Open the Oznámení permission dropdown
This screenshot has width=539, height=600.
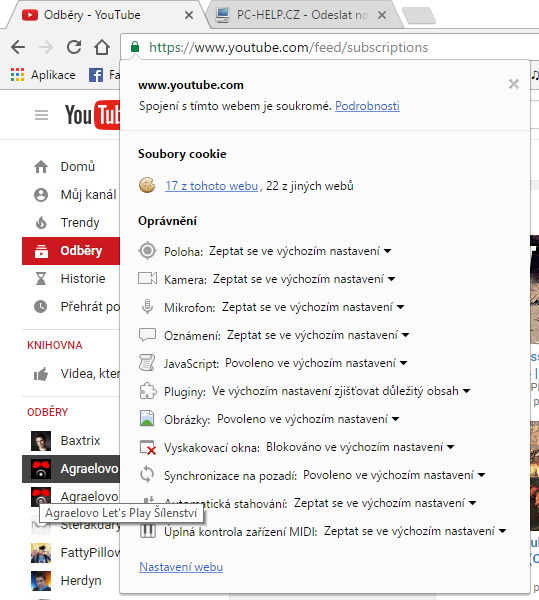coord(318,335)
